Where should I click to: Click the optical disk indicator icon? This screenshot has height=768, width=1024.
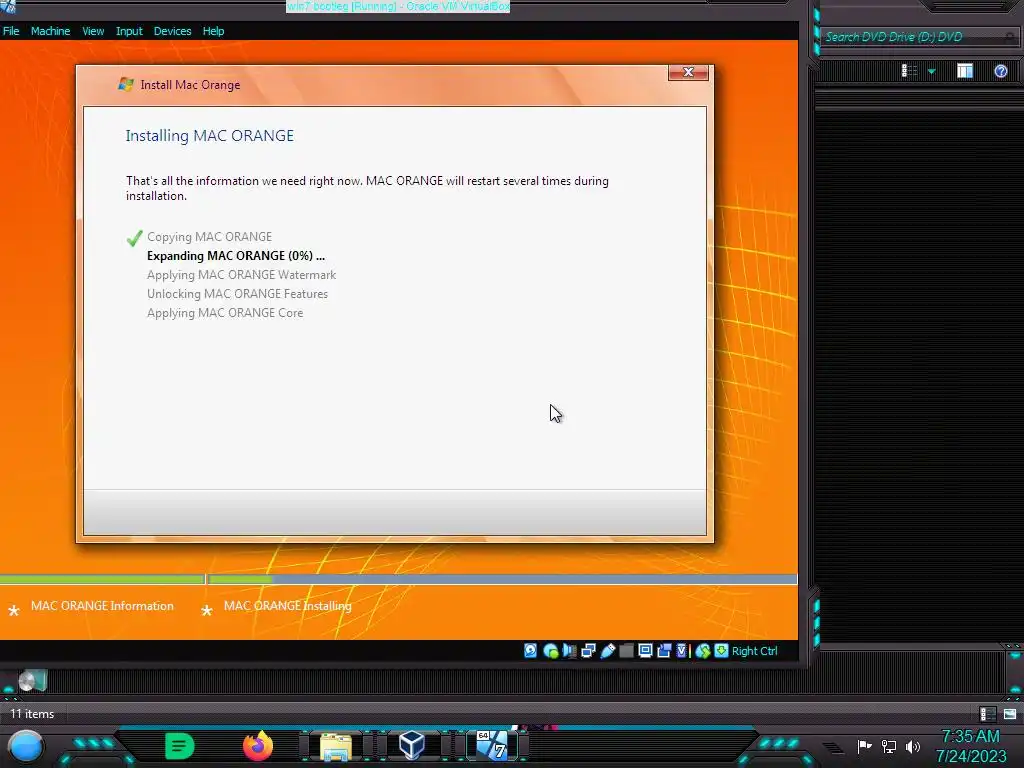pyautogui.click(x=551, y=650)
